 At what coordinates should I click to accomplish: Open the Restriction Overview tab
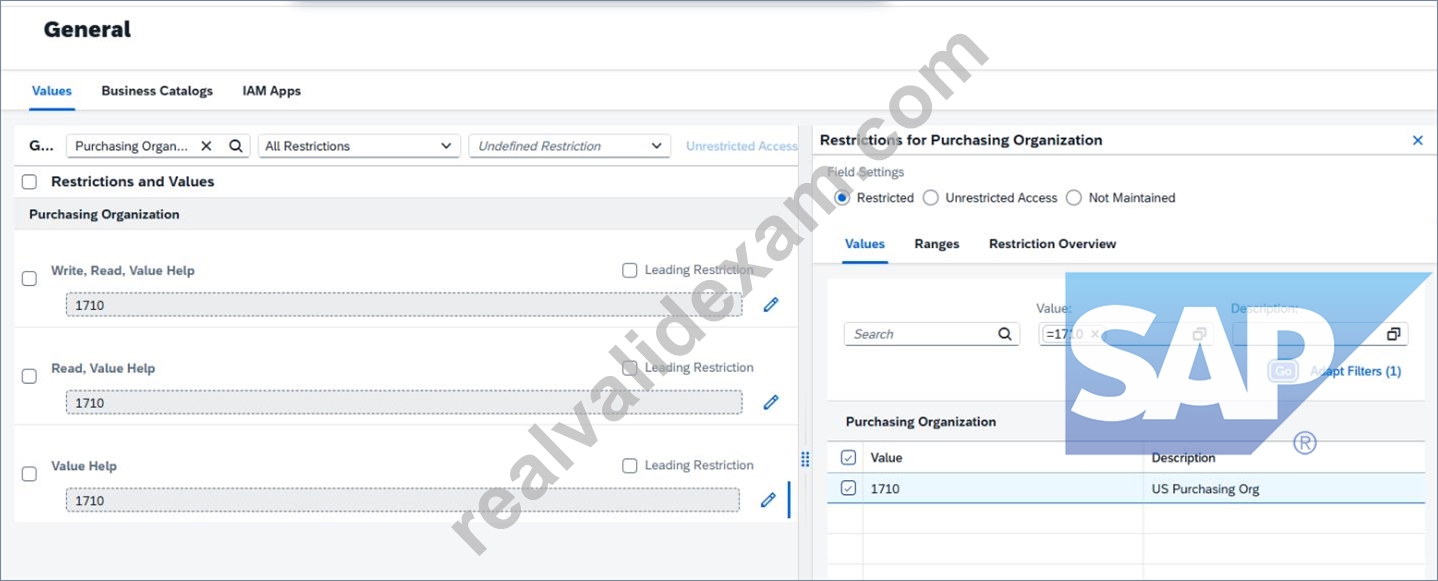pos(1052,244)
